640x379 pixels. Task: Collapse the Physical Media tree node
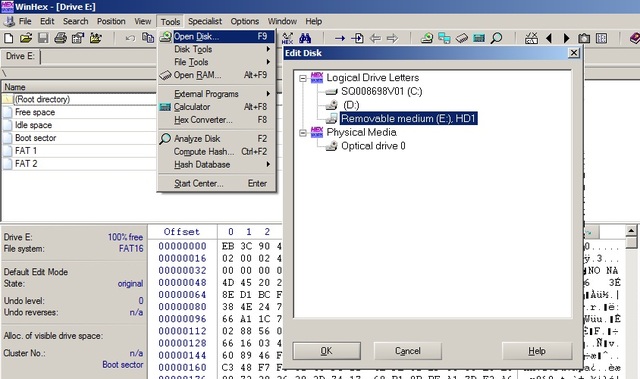[302, 133]
